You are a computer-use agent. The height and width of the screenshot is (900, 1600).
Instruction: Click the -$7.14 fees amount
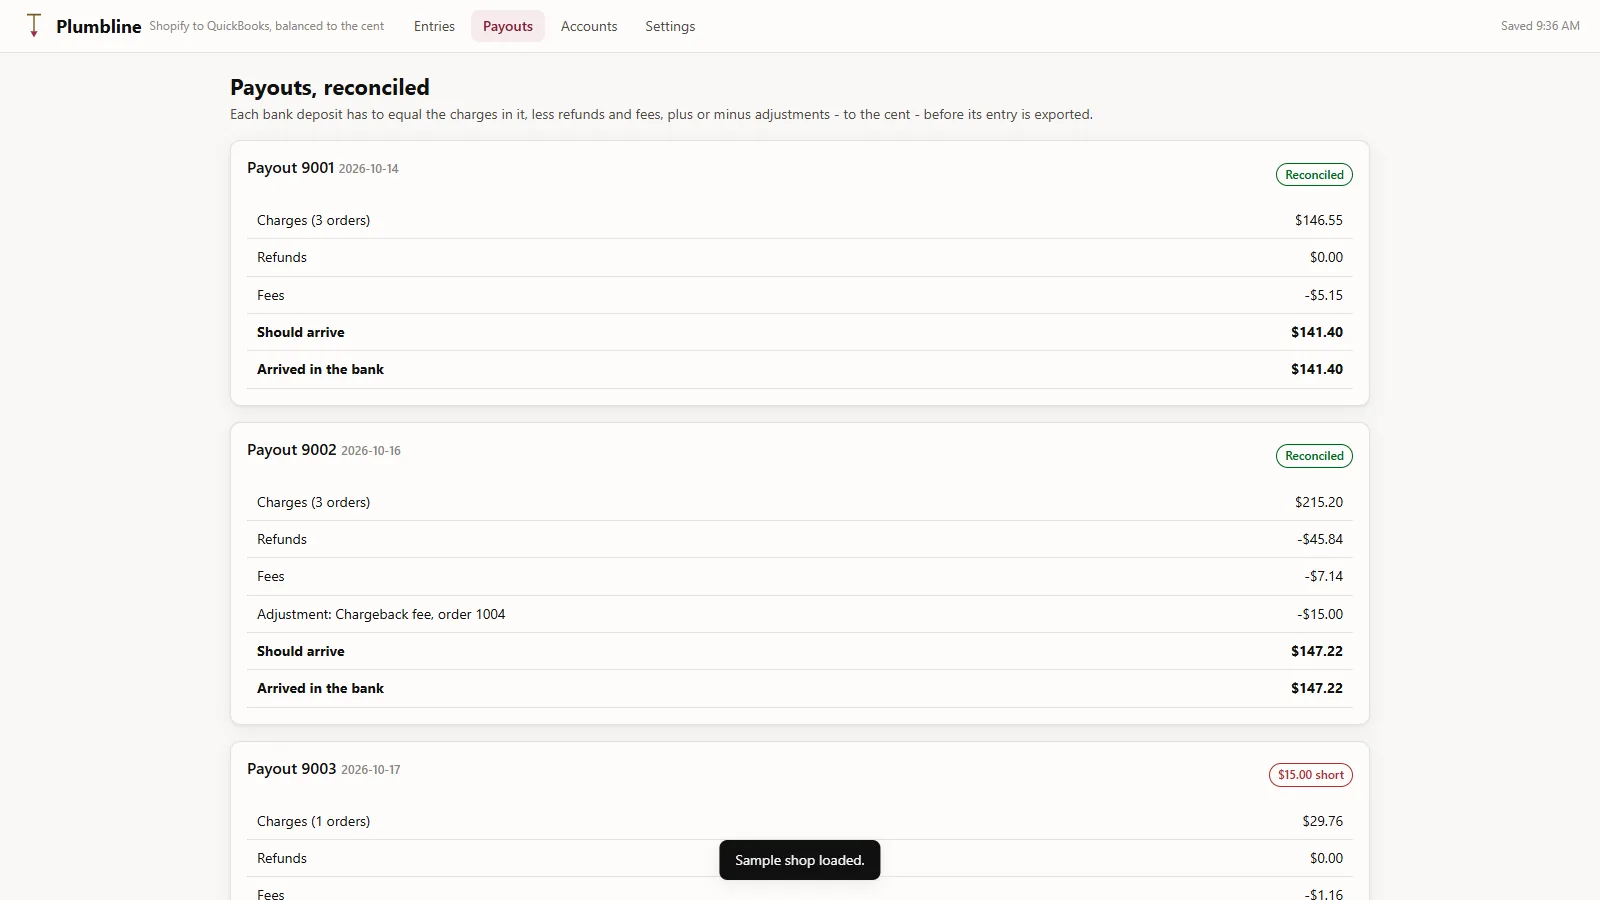(1323, 576)
